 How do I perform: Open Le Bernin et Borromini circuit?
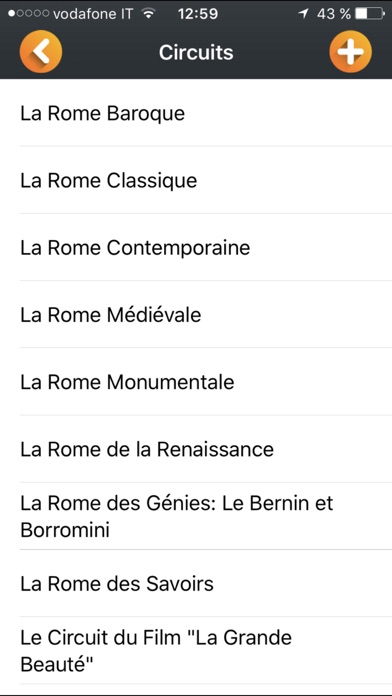tap(196, 516)
